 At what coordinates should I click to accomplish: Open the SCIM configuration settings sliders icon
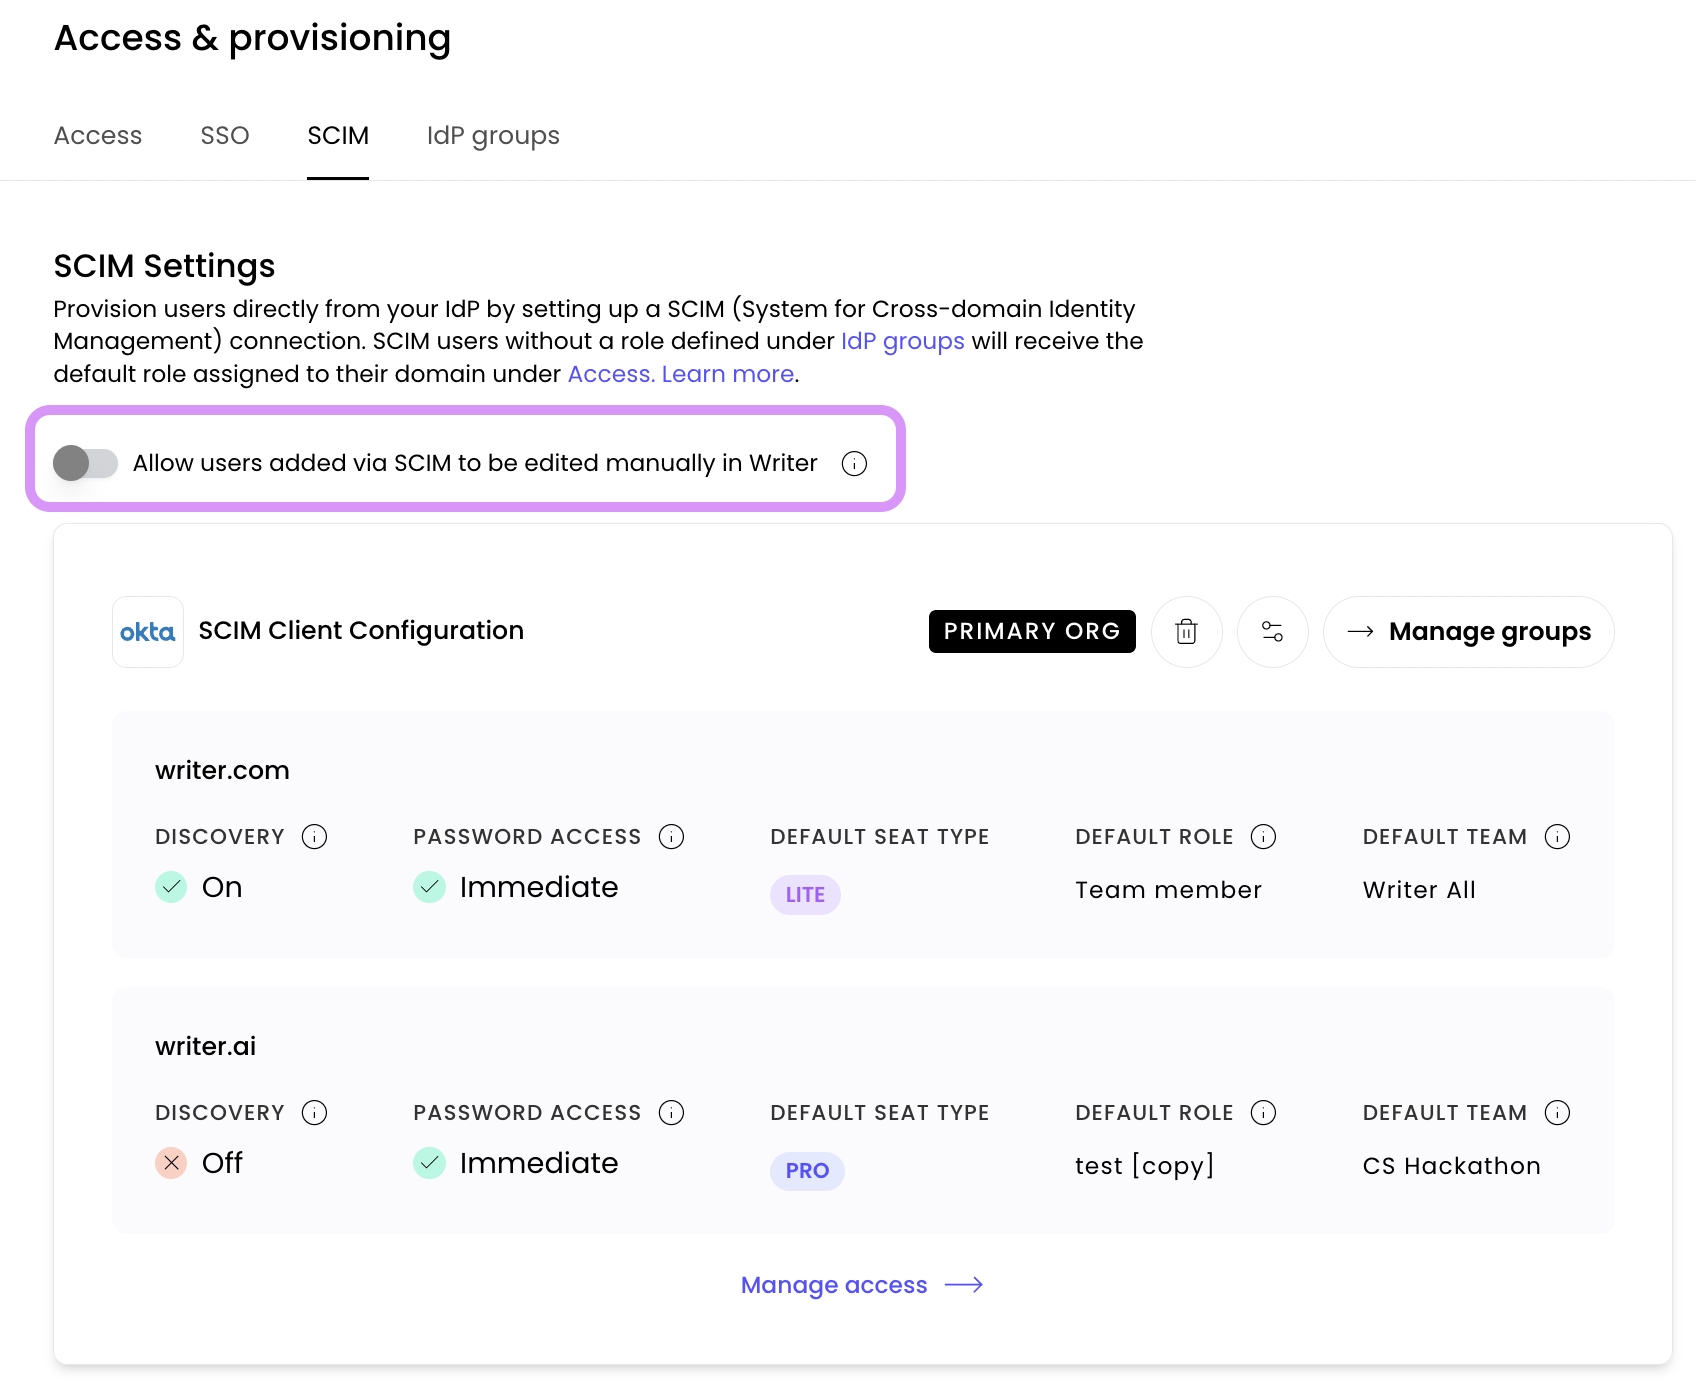click(1272, 632)
